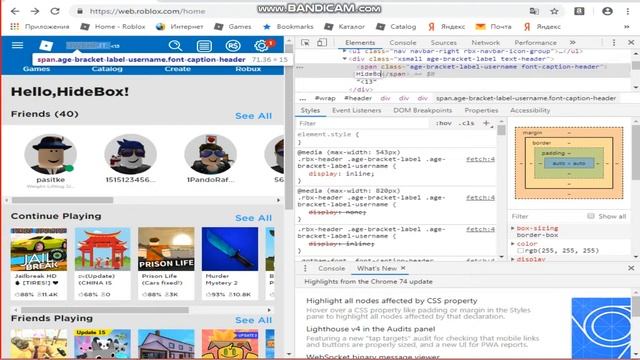
Task: Close the What's New tab
Action: pos(403,268)
